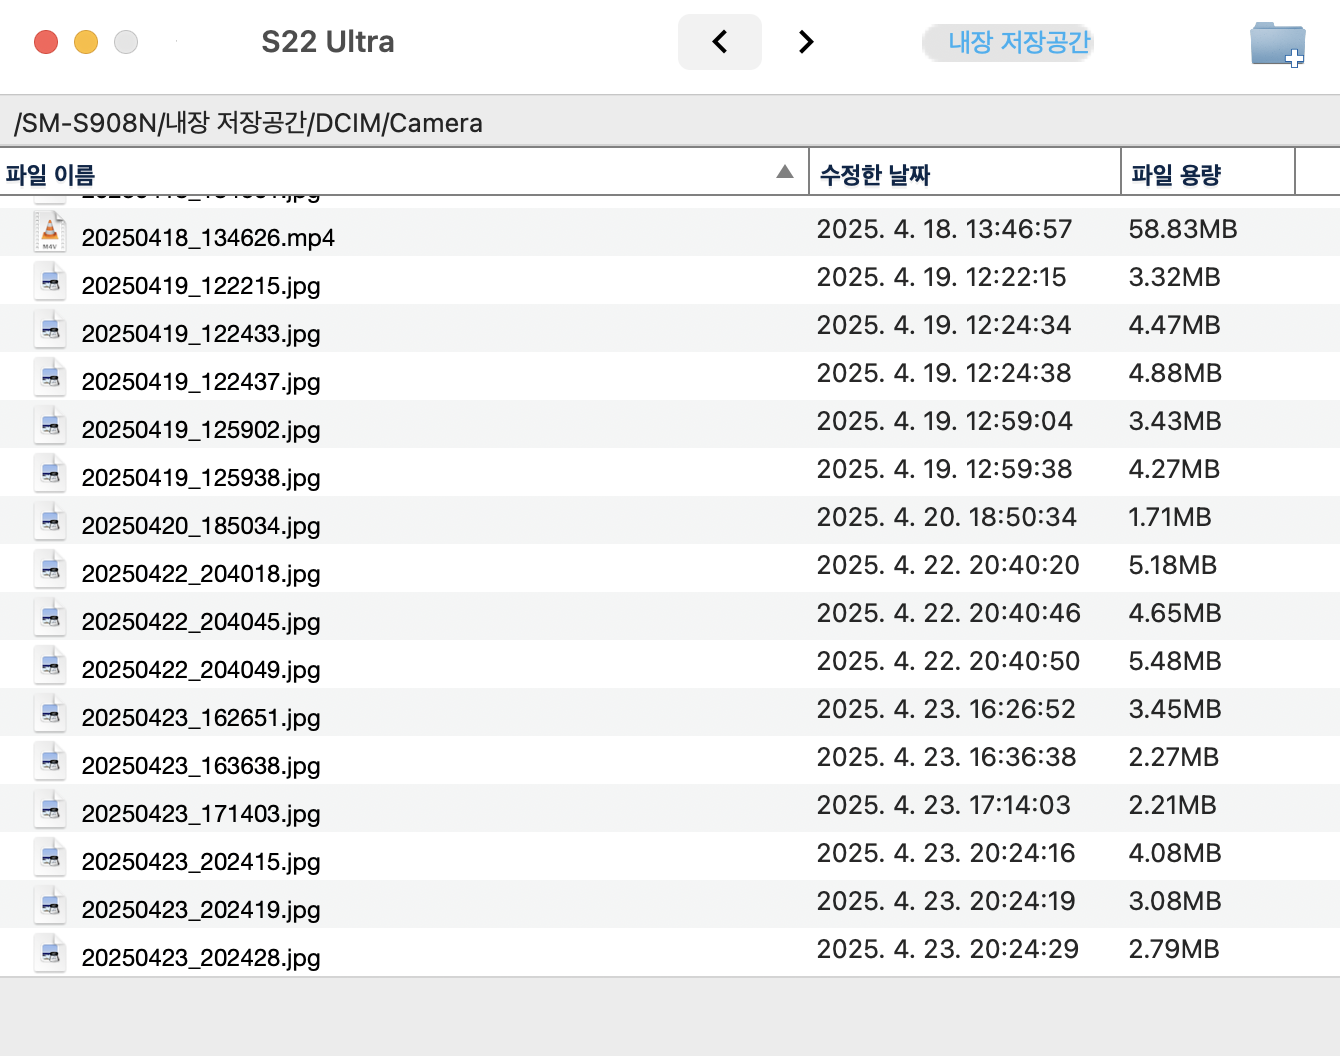Close the window with the red button

46,42
